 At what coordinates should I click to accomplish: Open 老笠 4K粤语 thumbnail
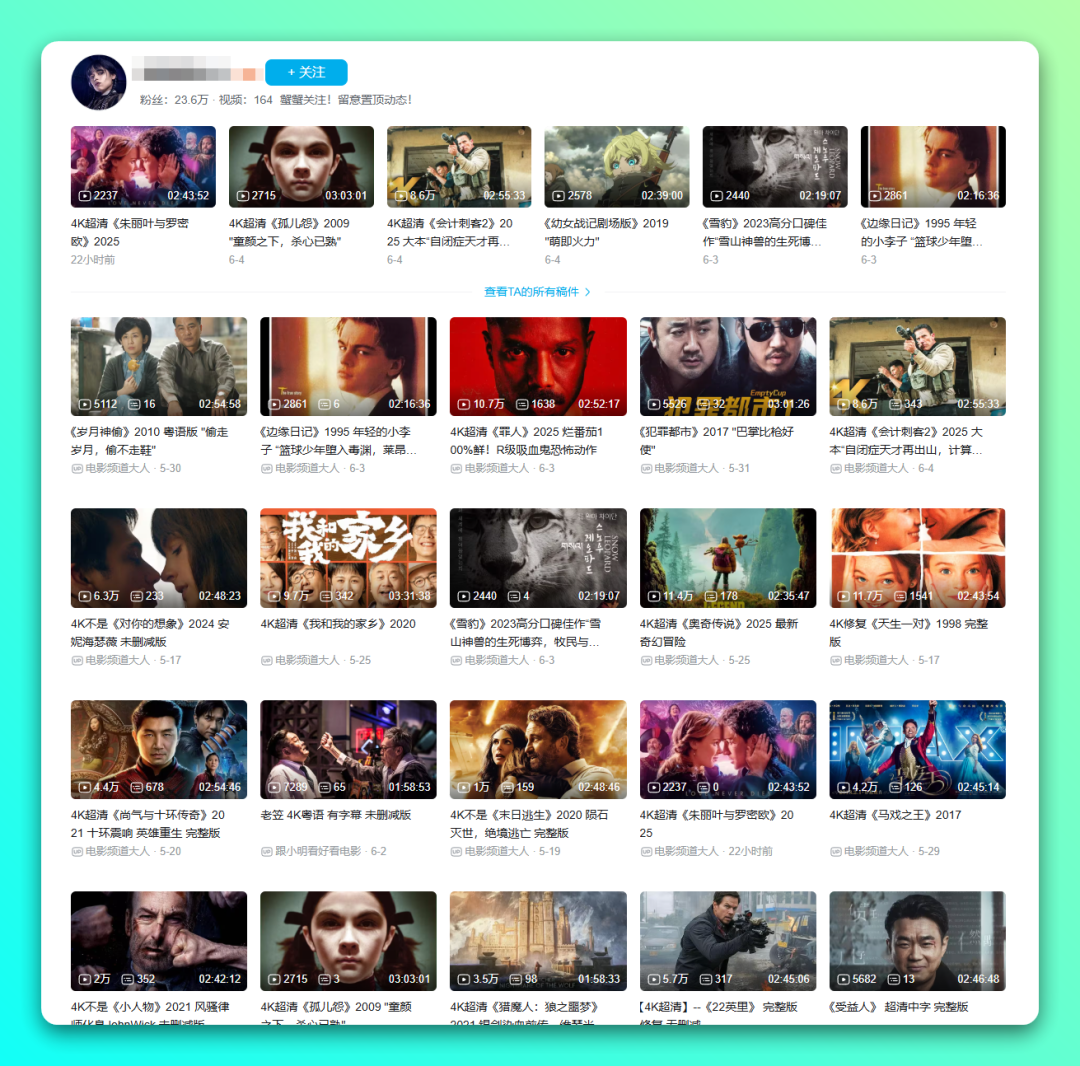[x=349, y=749]
